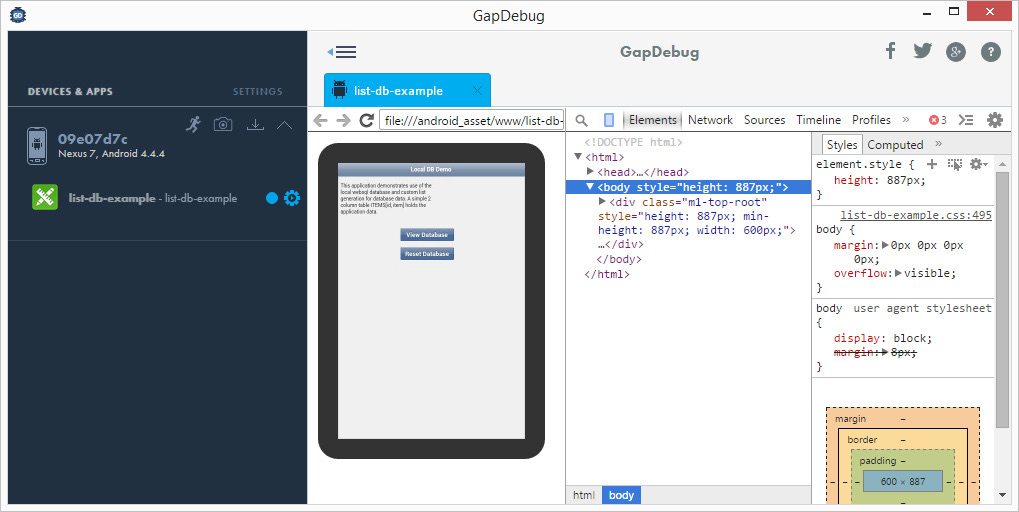This screenshot has width=1019, height=512.
Task: Click the View Database button in preview
Action: (x=427, y=235)
